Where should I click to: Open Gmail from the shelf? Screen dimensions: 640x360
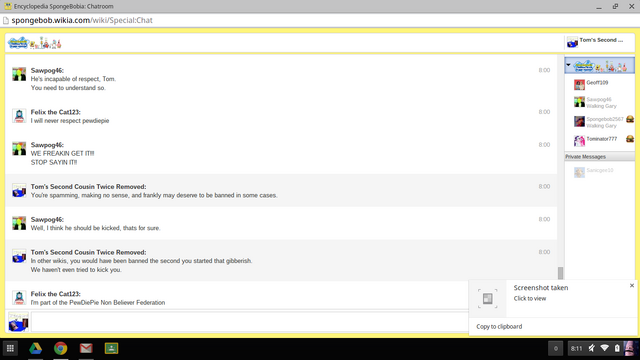point(86,348)
